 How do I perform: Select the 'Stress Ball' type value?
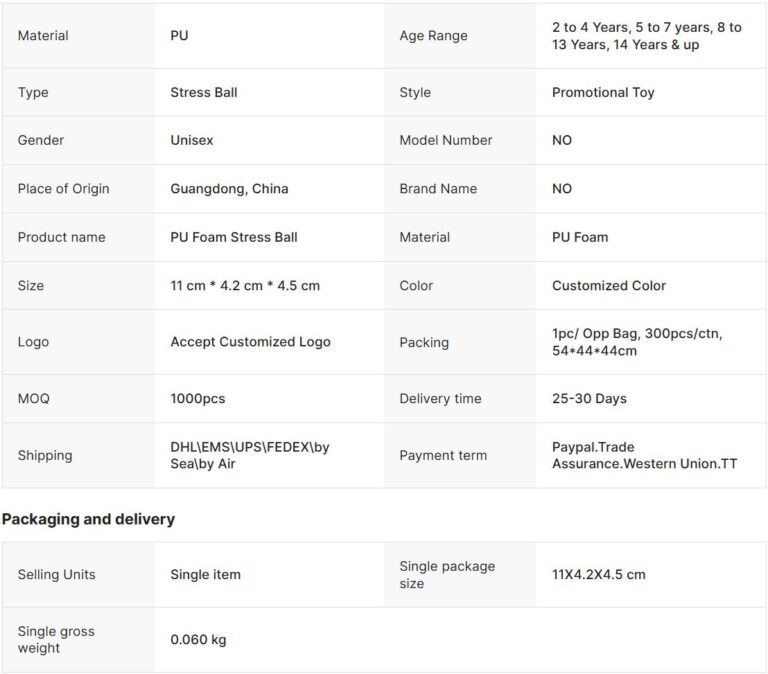pos(204,92)
